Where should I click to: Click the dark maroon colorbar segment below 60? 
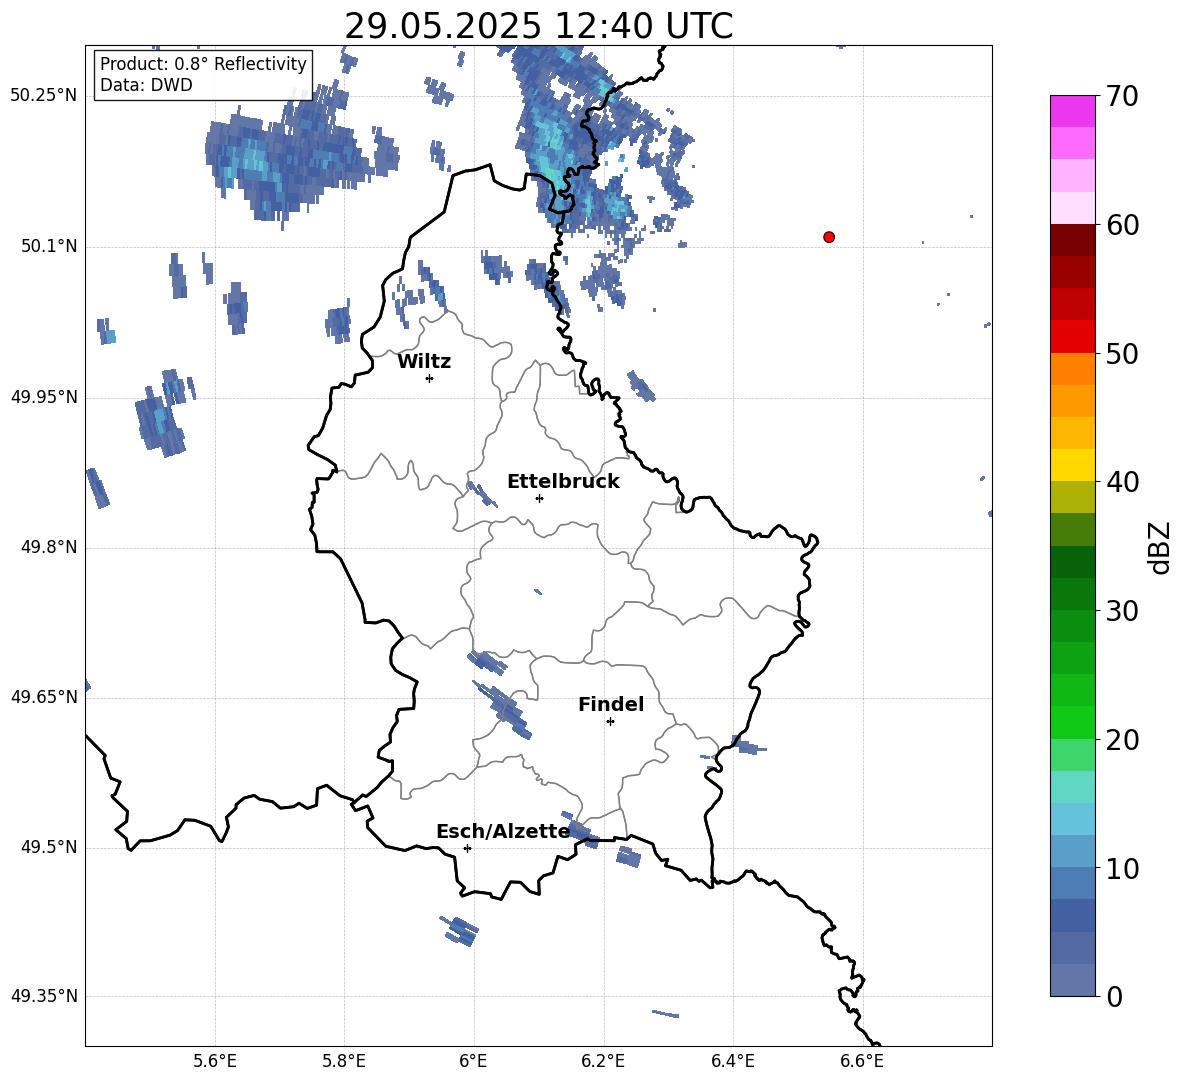pos(1073,240)
